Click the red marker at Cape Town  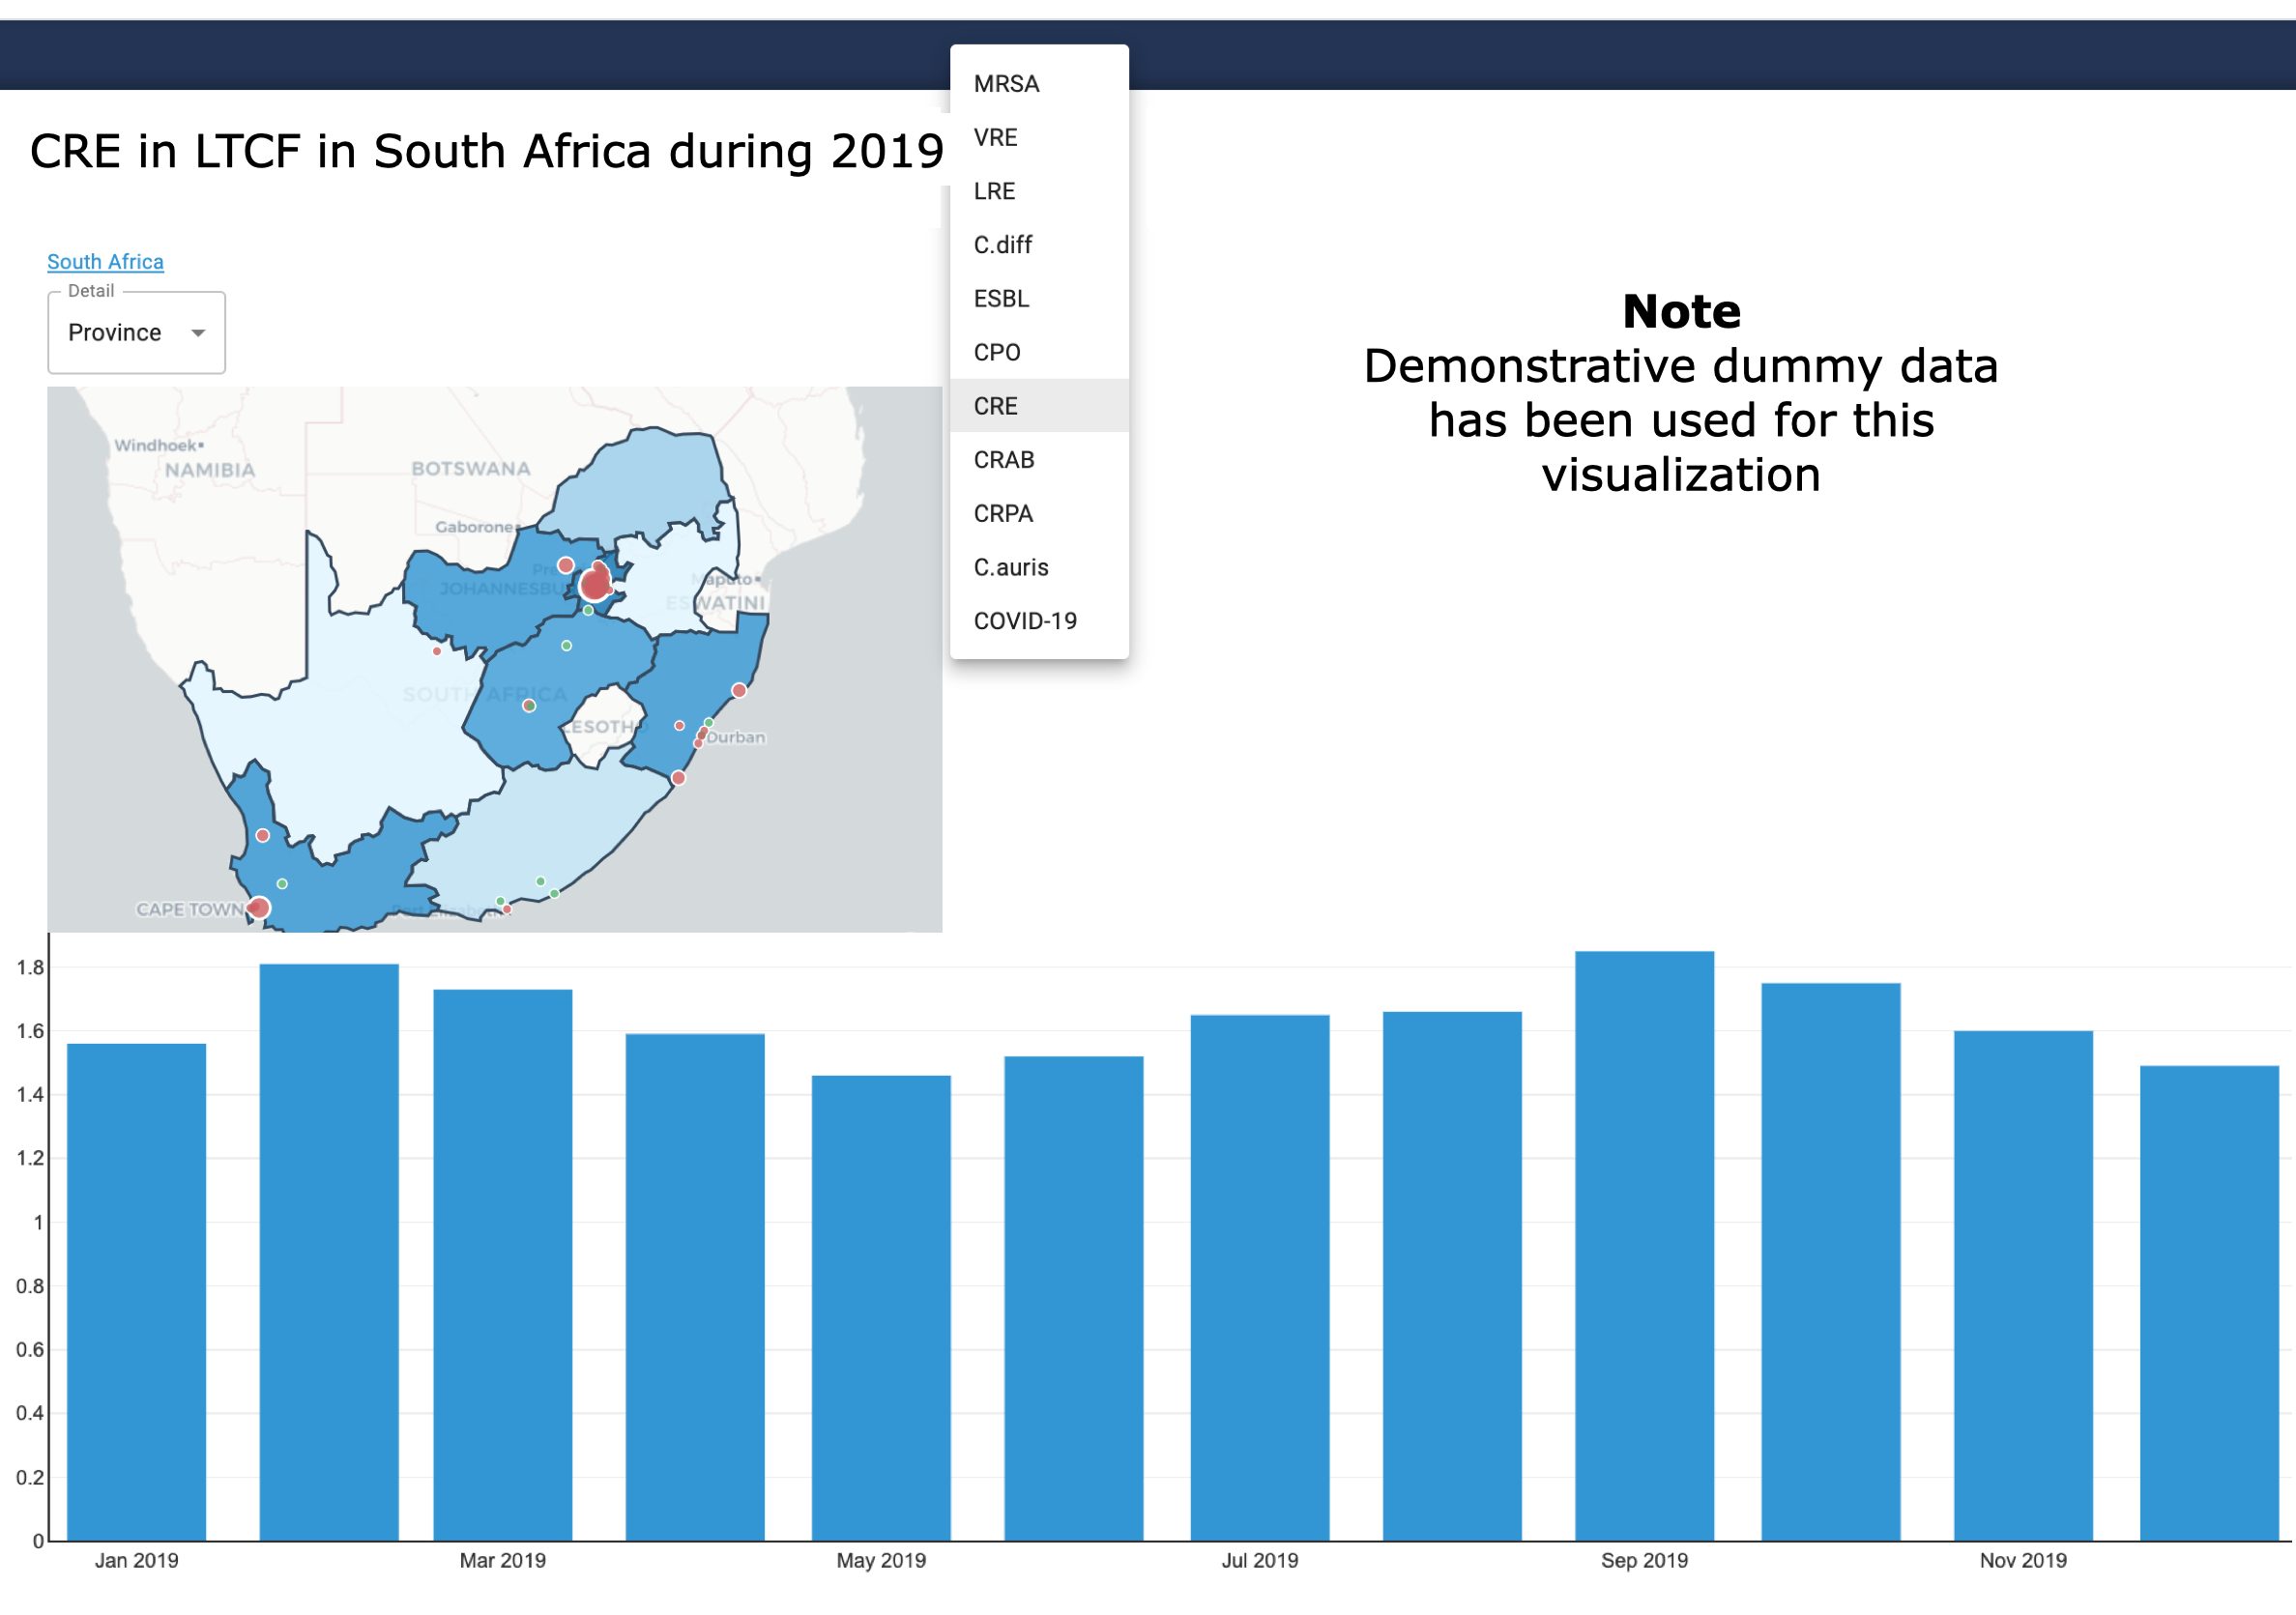[x=259, y=908]
